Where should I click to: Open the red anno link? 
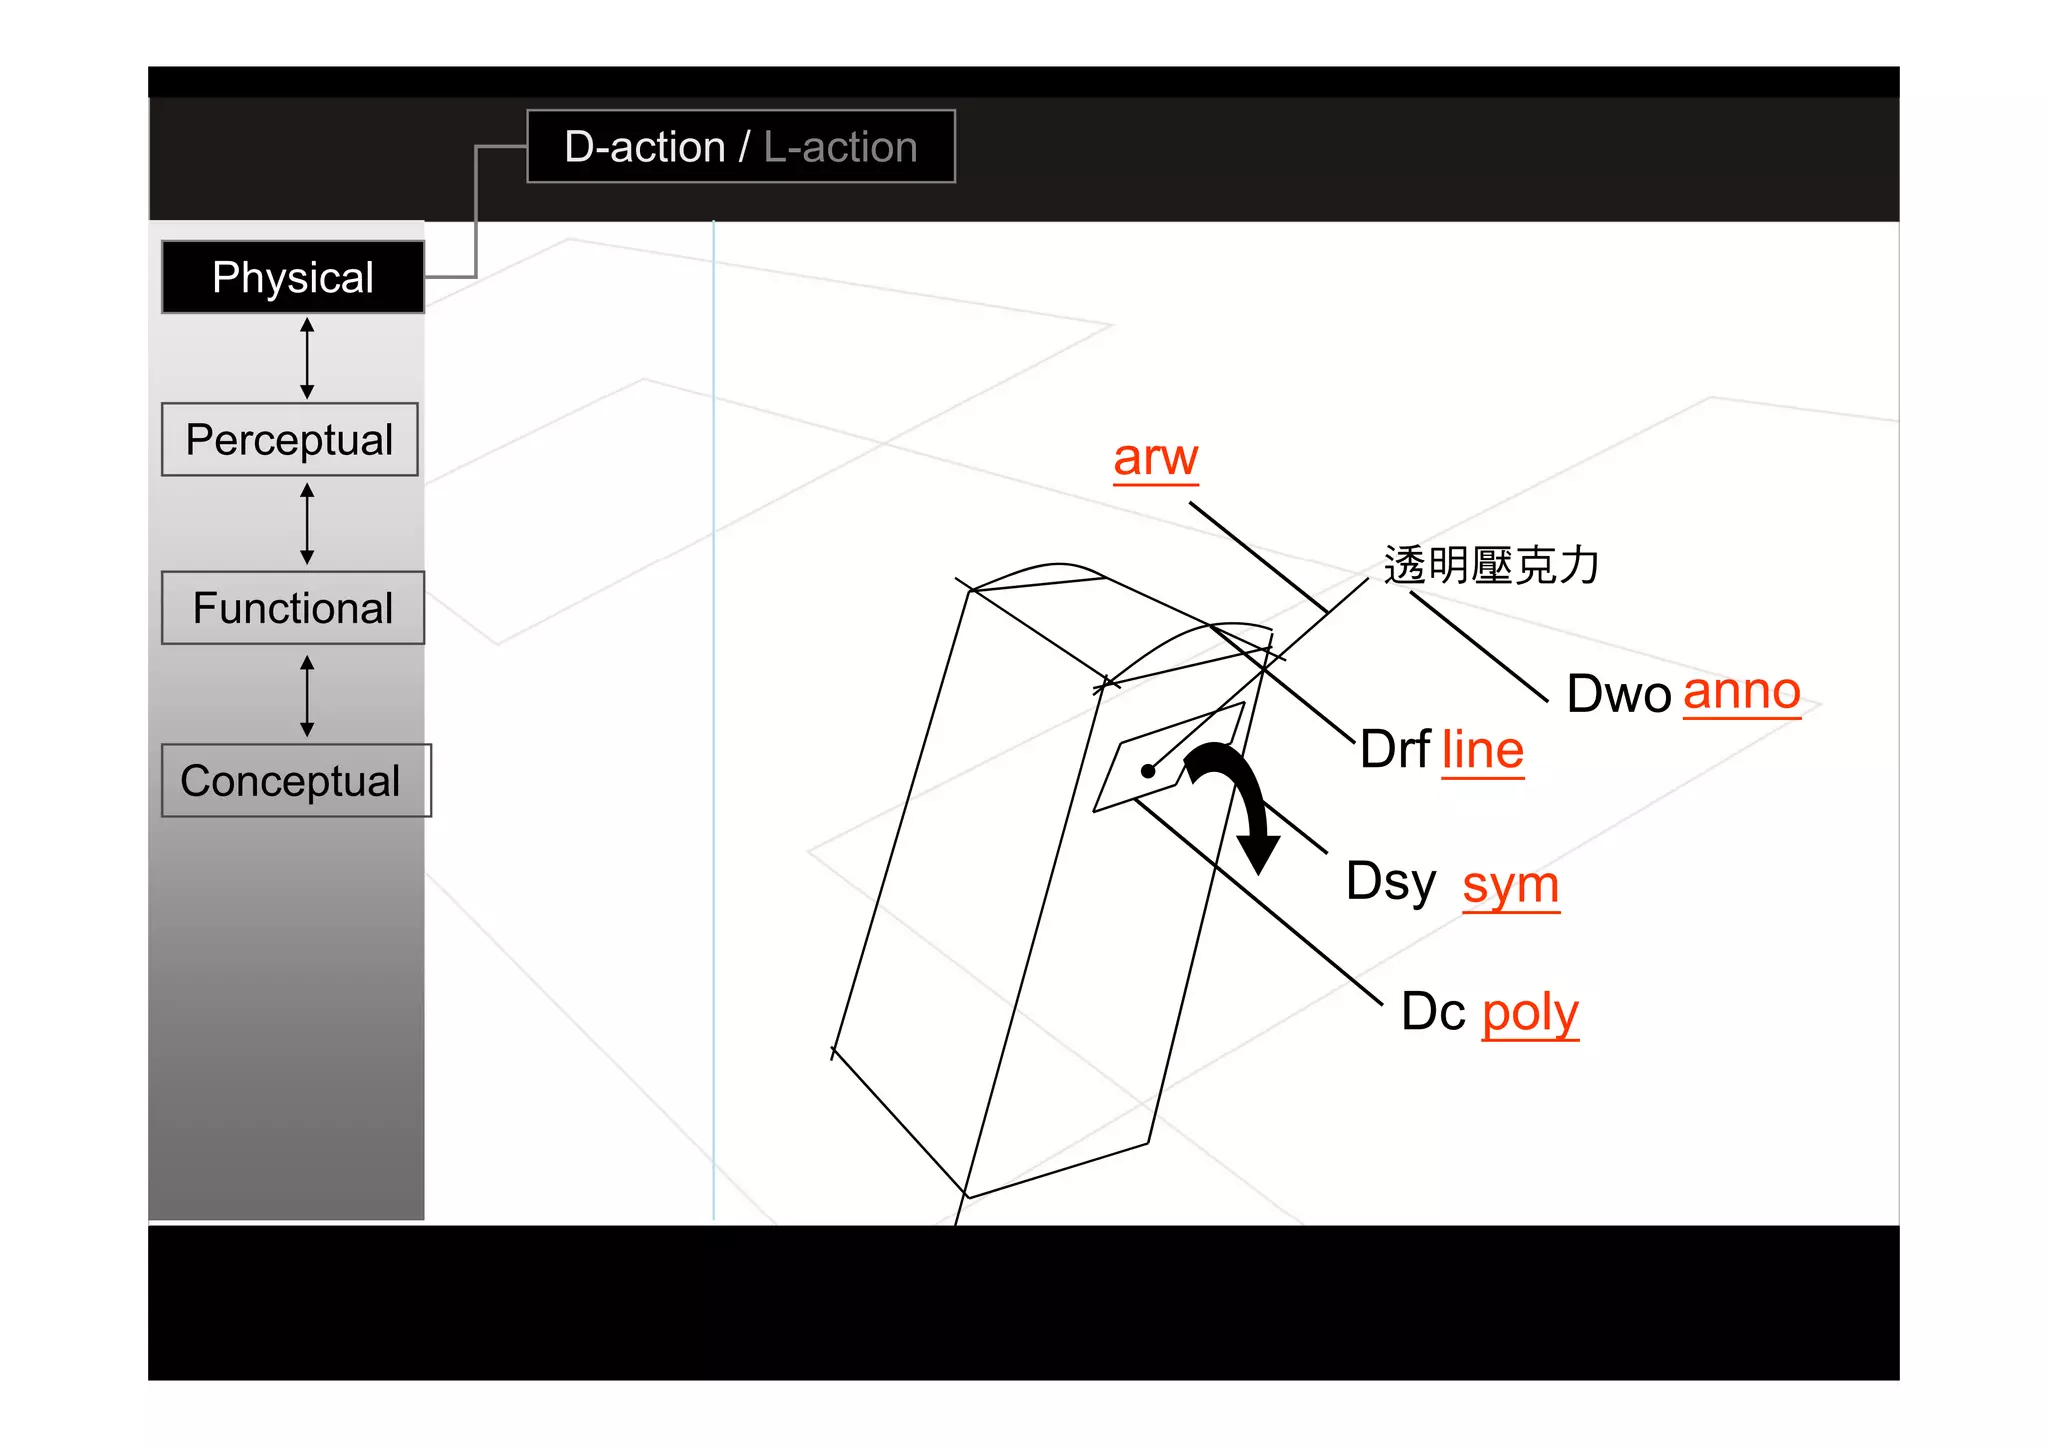(x=1741, y=692)
